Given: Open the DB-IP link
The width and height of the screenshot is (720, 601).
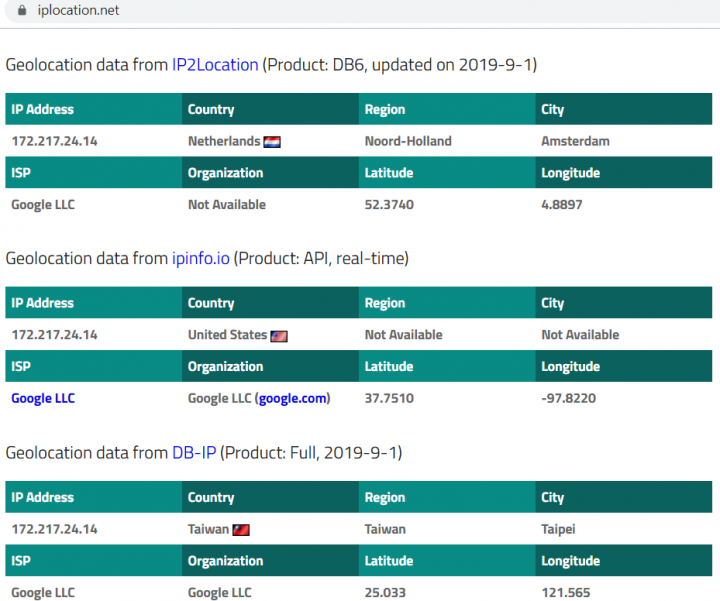Looking at the screenshot, I should click(x=194, y=453).
